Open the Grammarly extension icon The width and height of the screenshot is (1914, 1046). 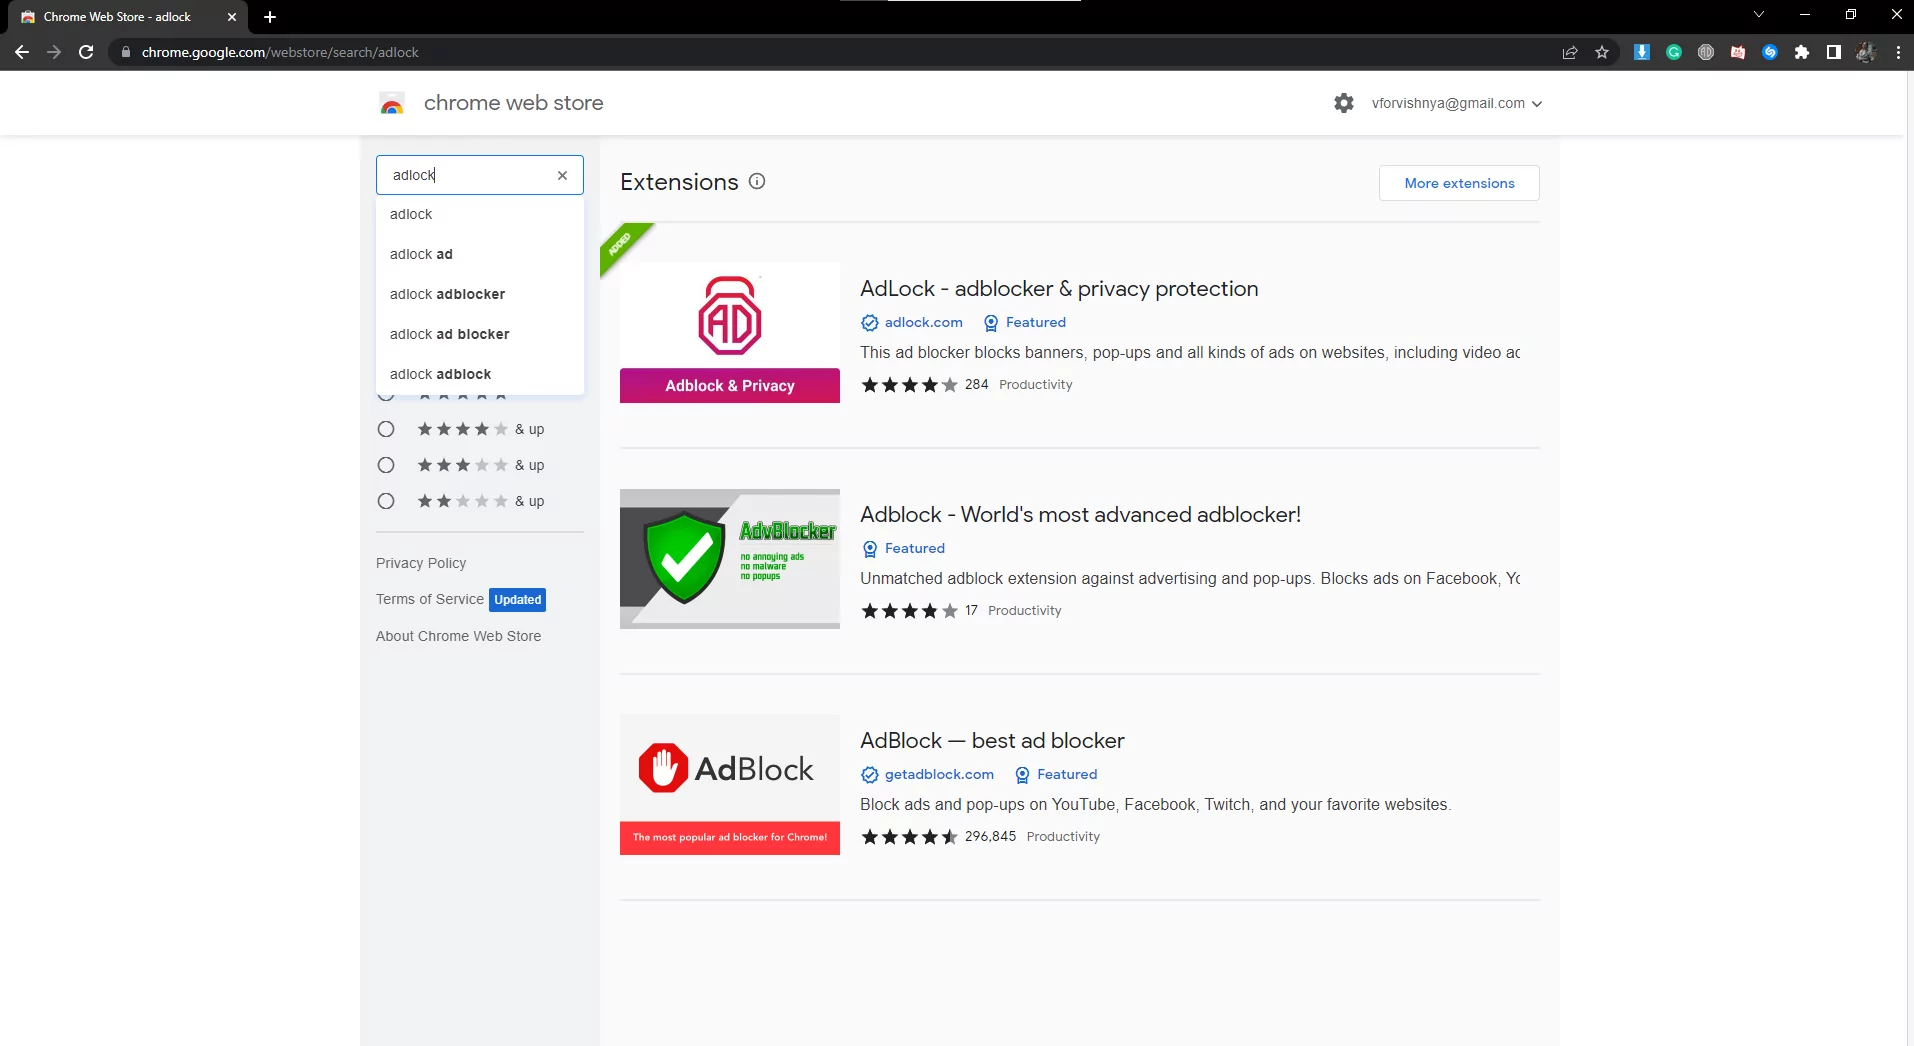[1674, 52]
